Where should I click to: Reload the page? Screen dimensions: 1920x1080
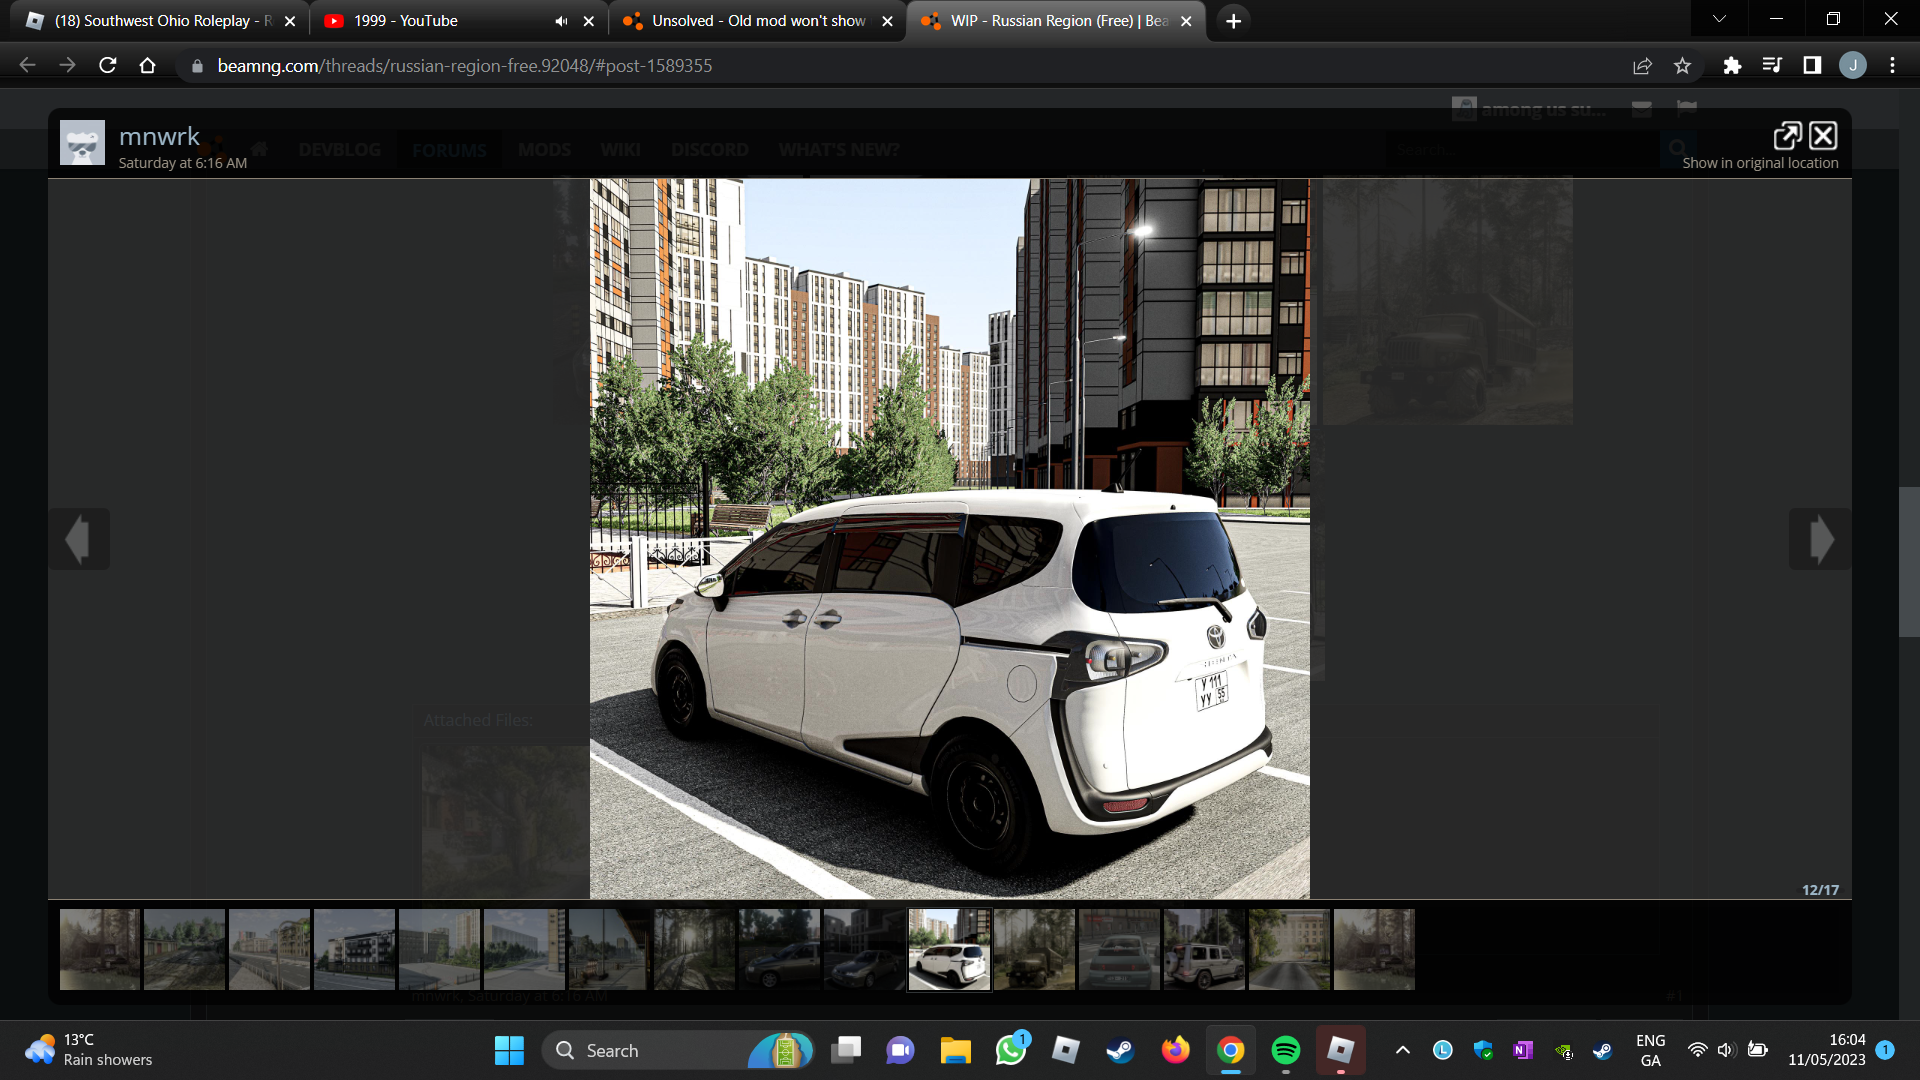click(x=108, y=66)
